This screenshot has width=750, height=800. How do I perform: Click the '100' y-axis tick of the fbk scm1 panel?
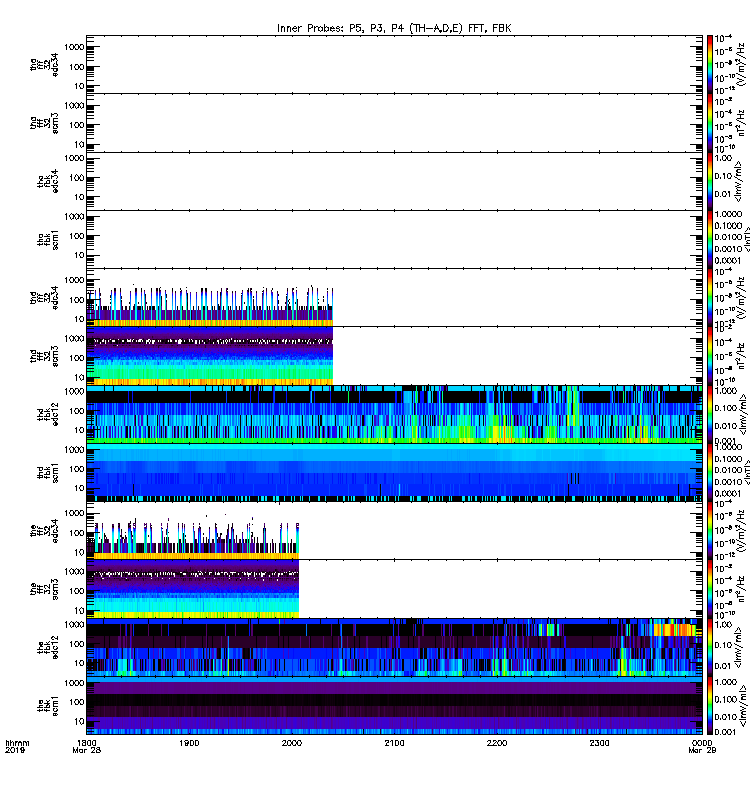(77, 702)
